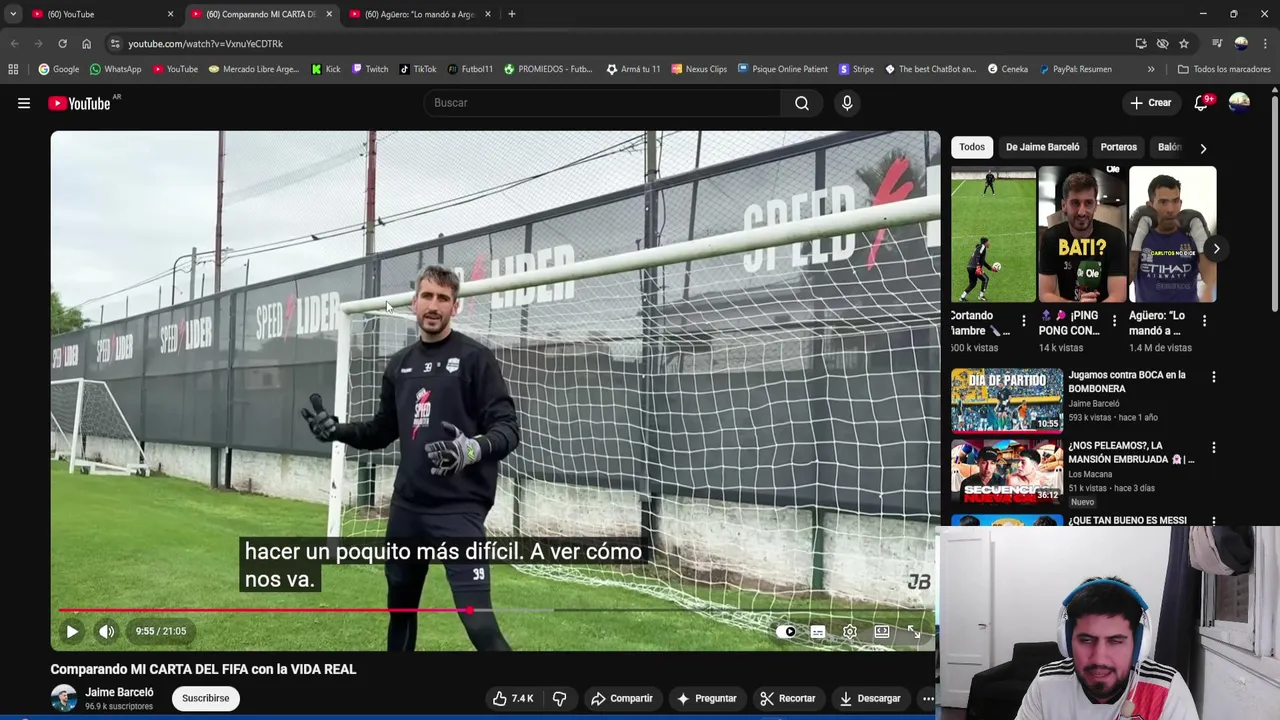Dislike the video
The width and height of the screenshot is (1280, 720).
560,698
